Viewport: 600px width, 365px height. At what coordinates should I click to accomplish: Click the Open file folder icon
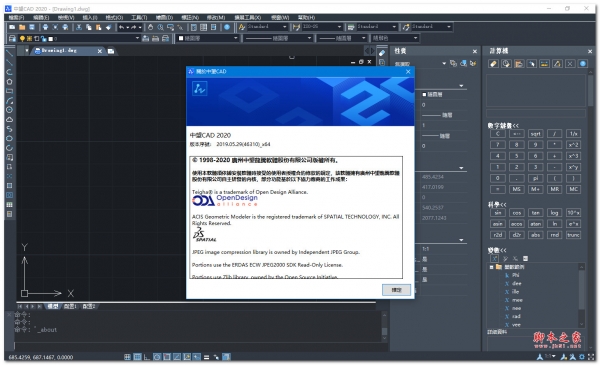pos(22,27)
